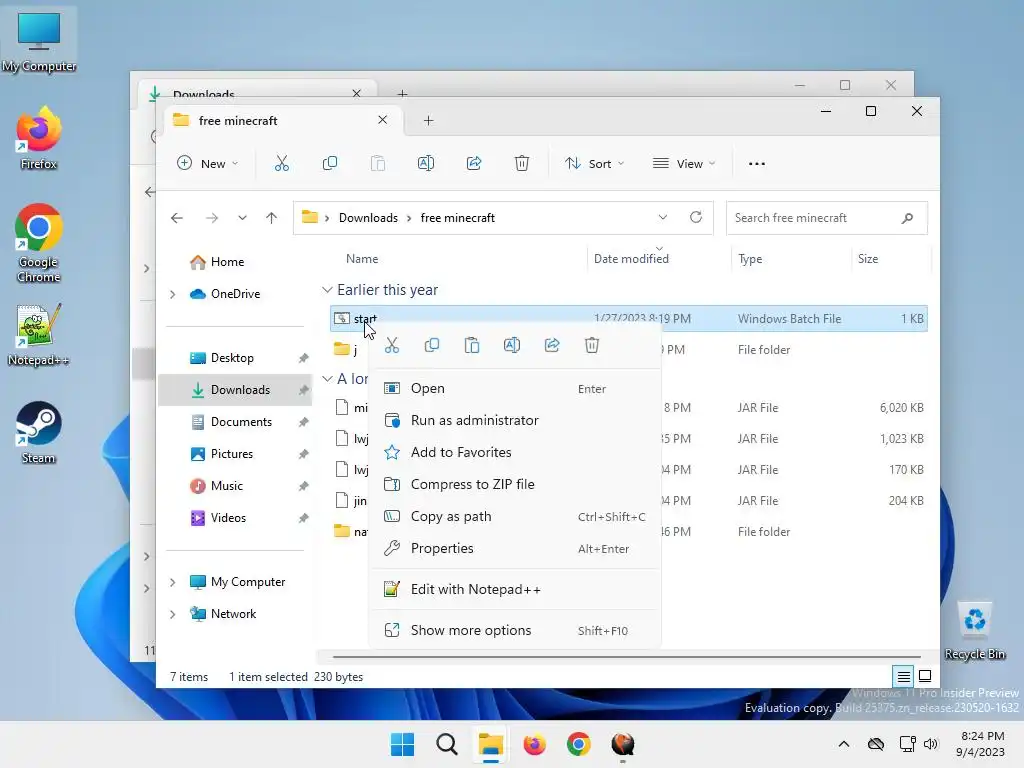Close the free minecraft tab
The image size is (1024, 768).
point(383,120)
